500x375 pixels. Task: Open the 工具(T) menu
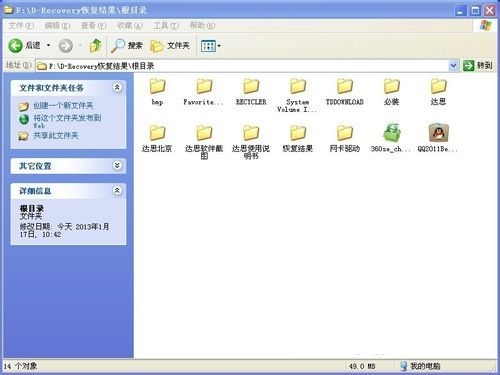click(x=166, y=25)
